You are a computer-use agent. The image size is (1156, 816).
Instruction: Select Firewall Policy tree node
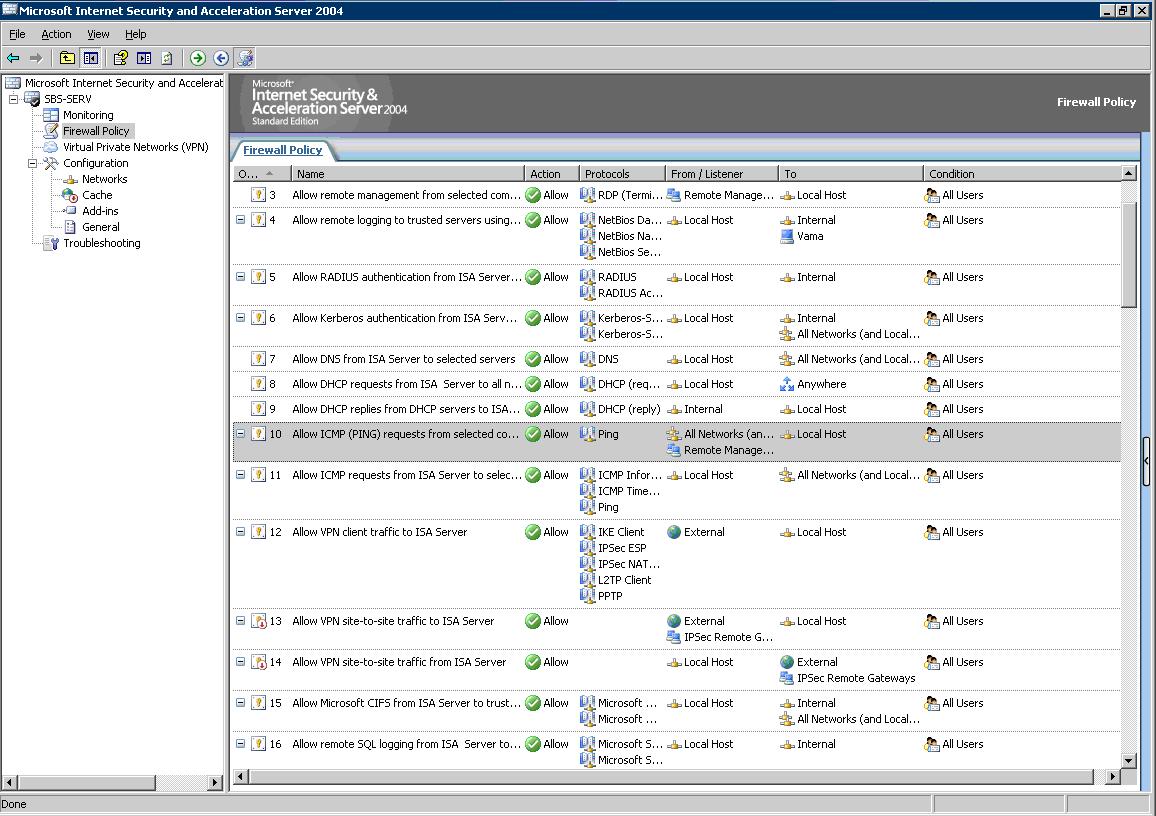pyautogui.click(x=96, y=131)
